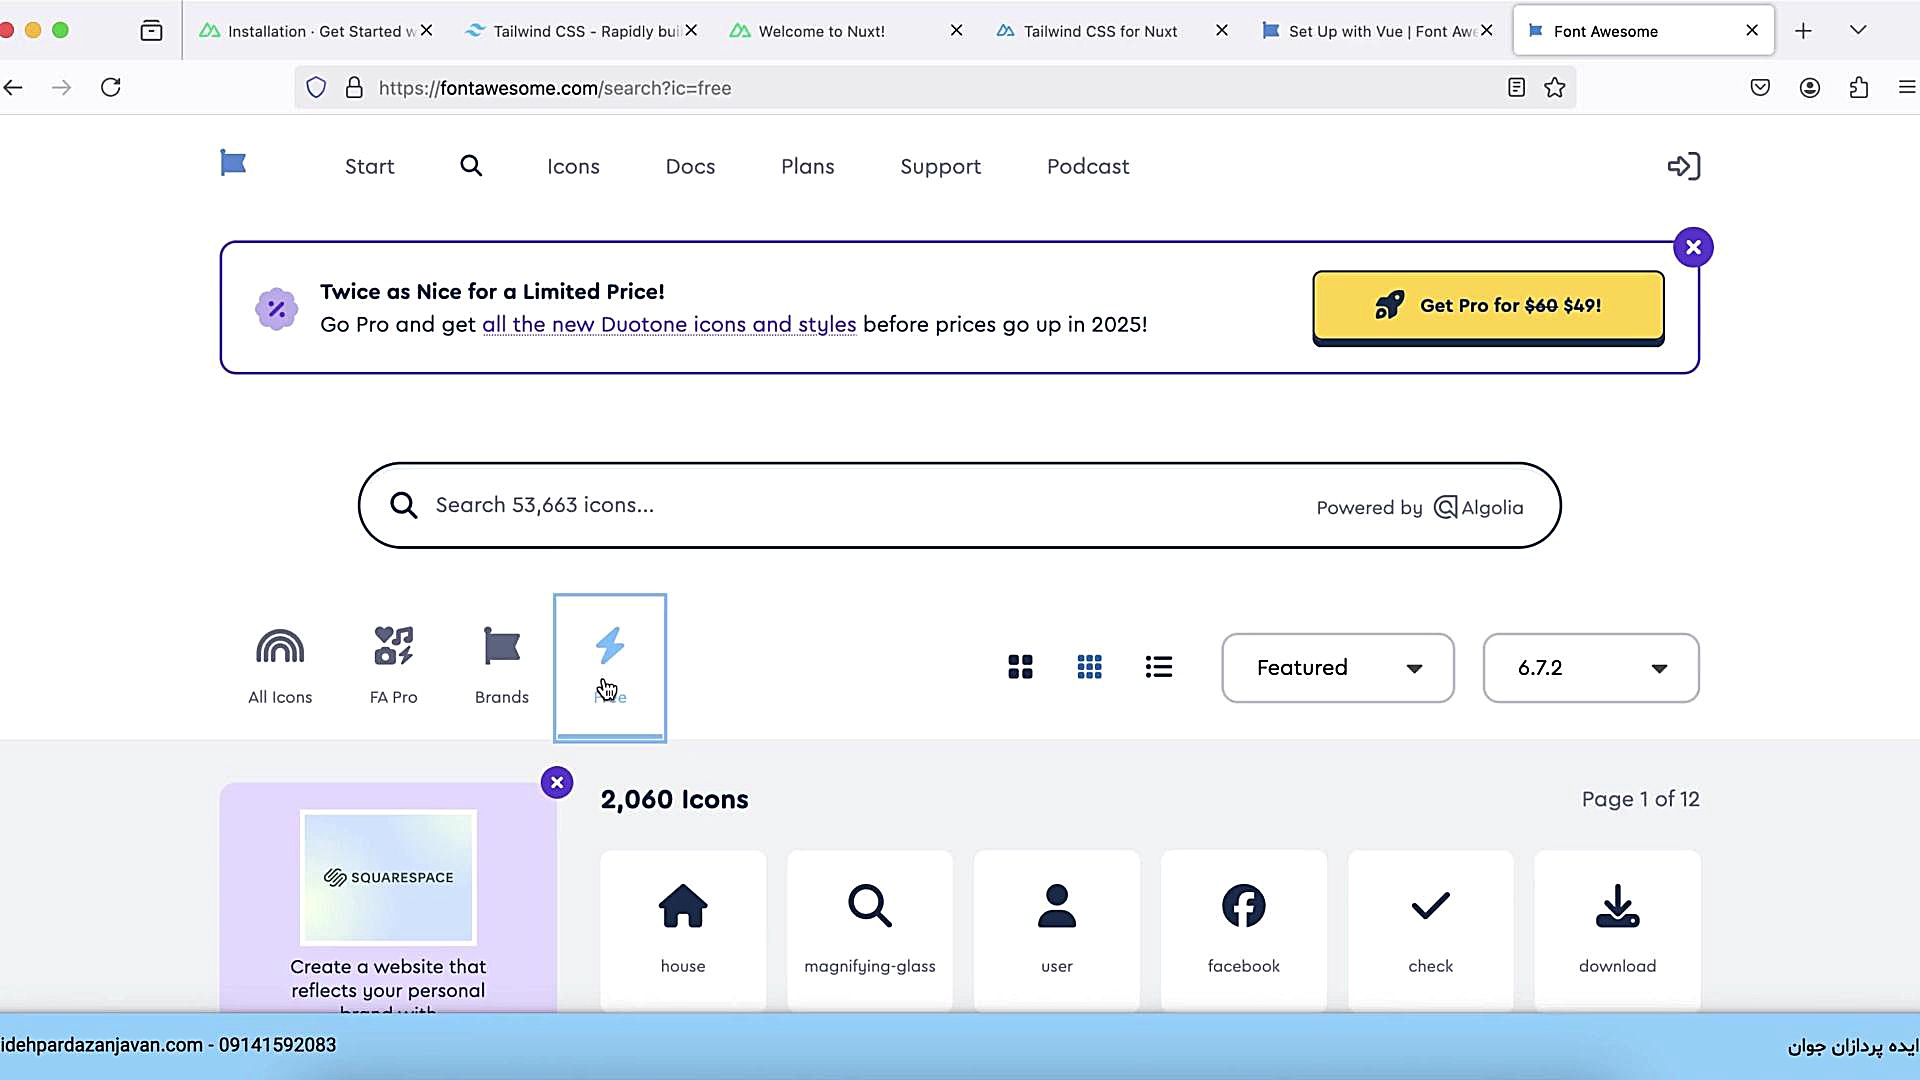Open the user icon card
The height and width of the screenshot is (1080, 1920).
(x=1057, y=930)
